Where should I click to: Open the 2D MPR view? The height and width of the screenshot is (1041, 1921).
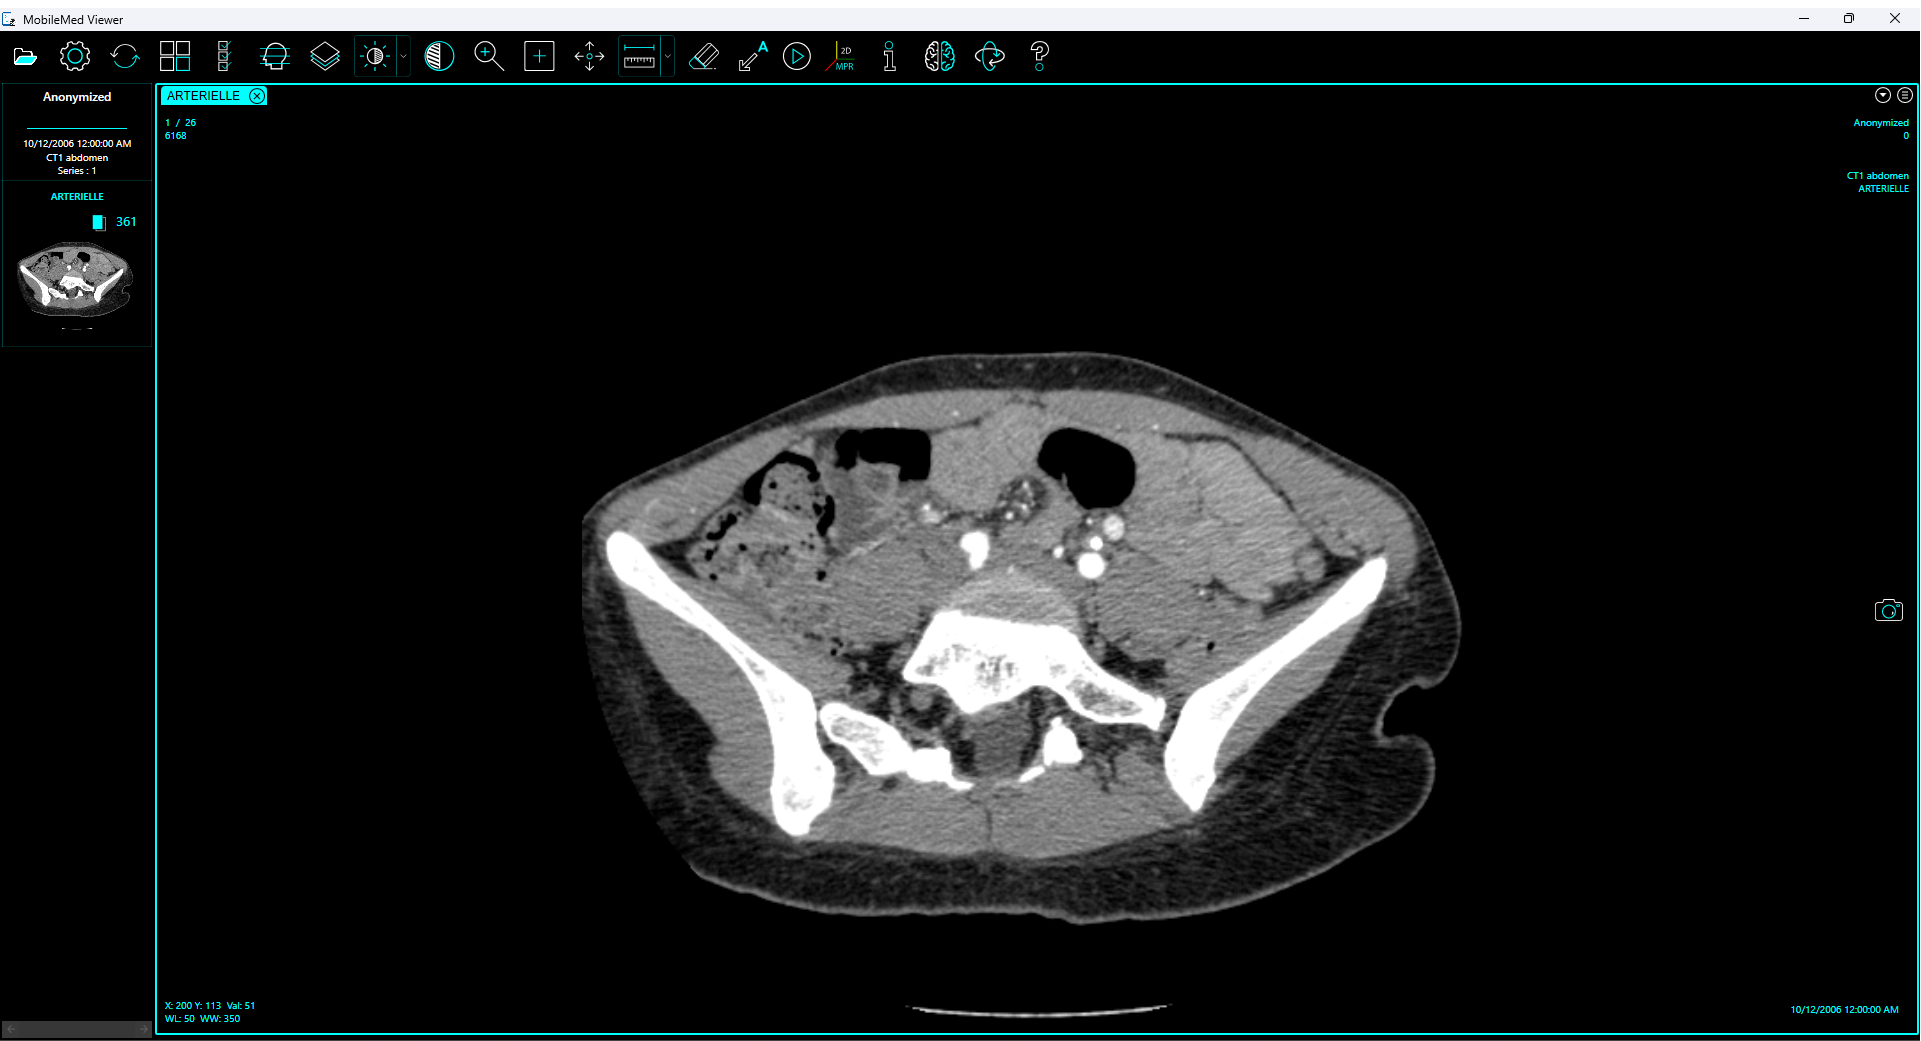[x=840, y=56]
